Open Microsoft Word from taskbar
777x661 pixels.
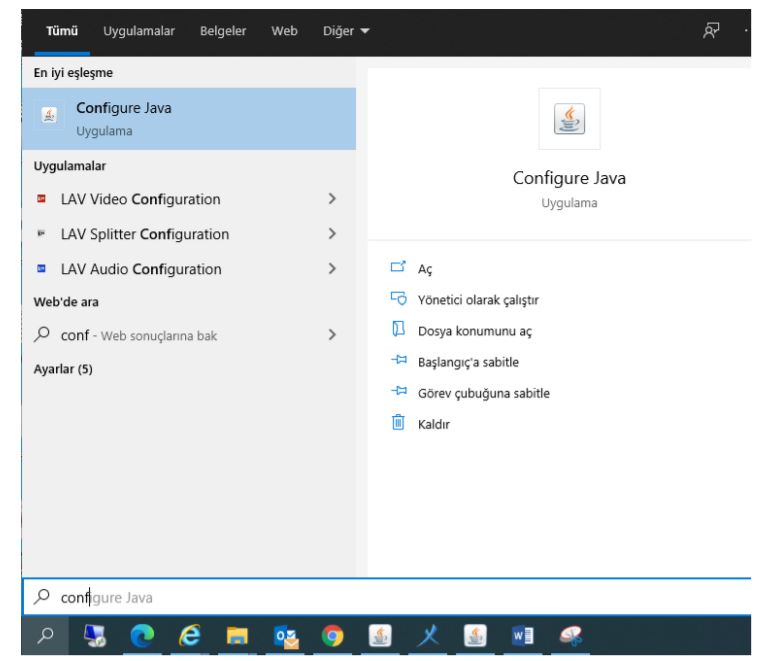523,635
